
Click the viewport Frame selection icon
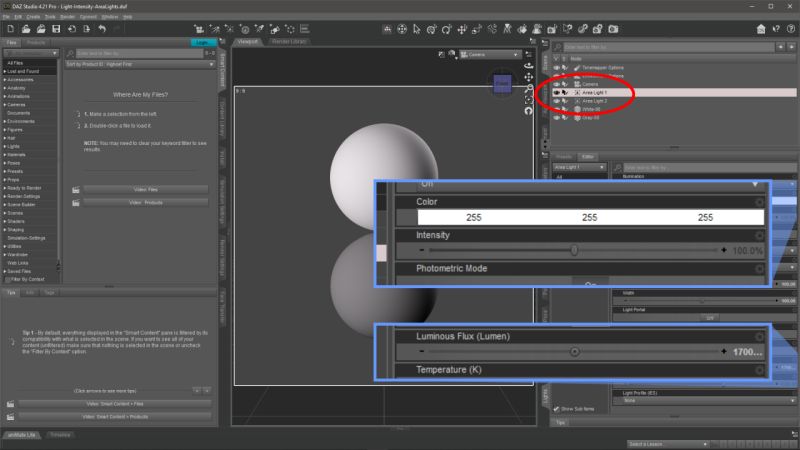pos(529,99)
